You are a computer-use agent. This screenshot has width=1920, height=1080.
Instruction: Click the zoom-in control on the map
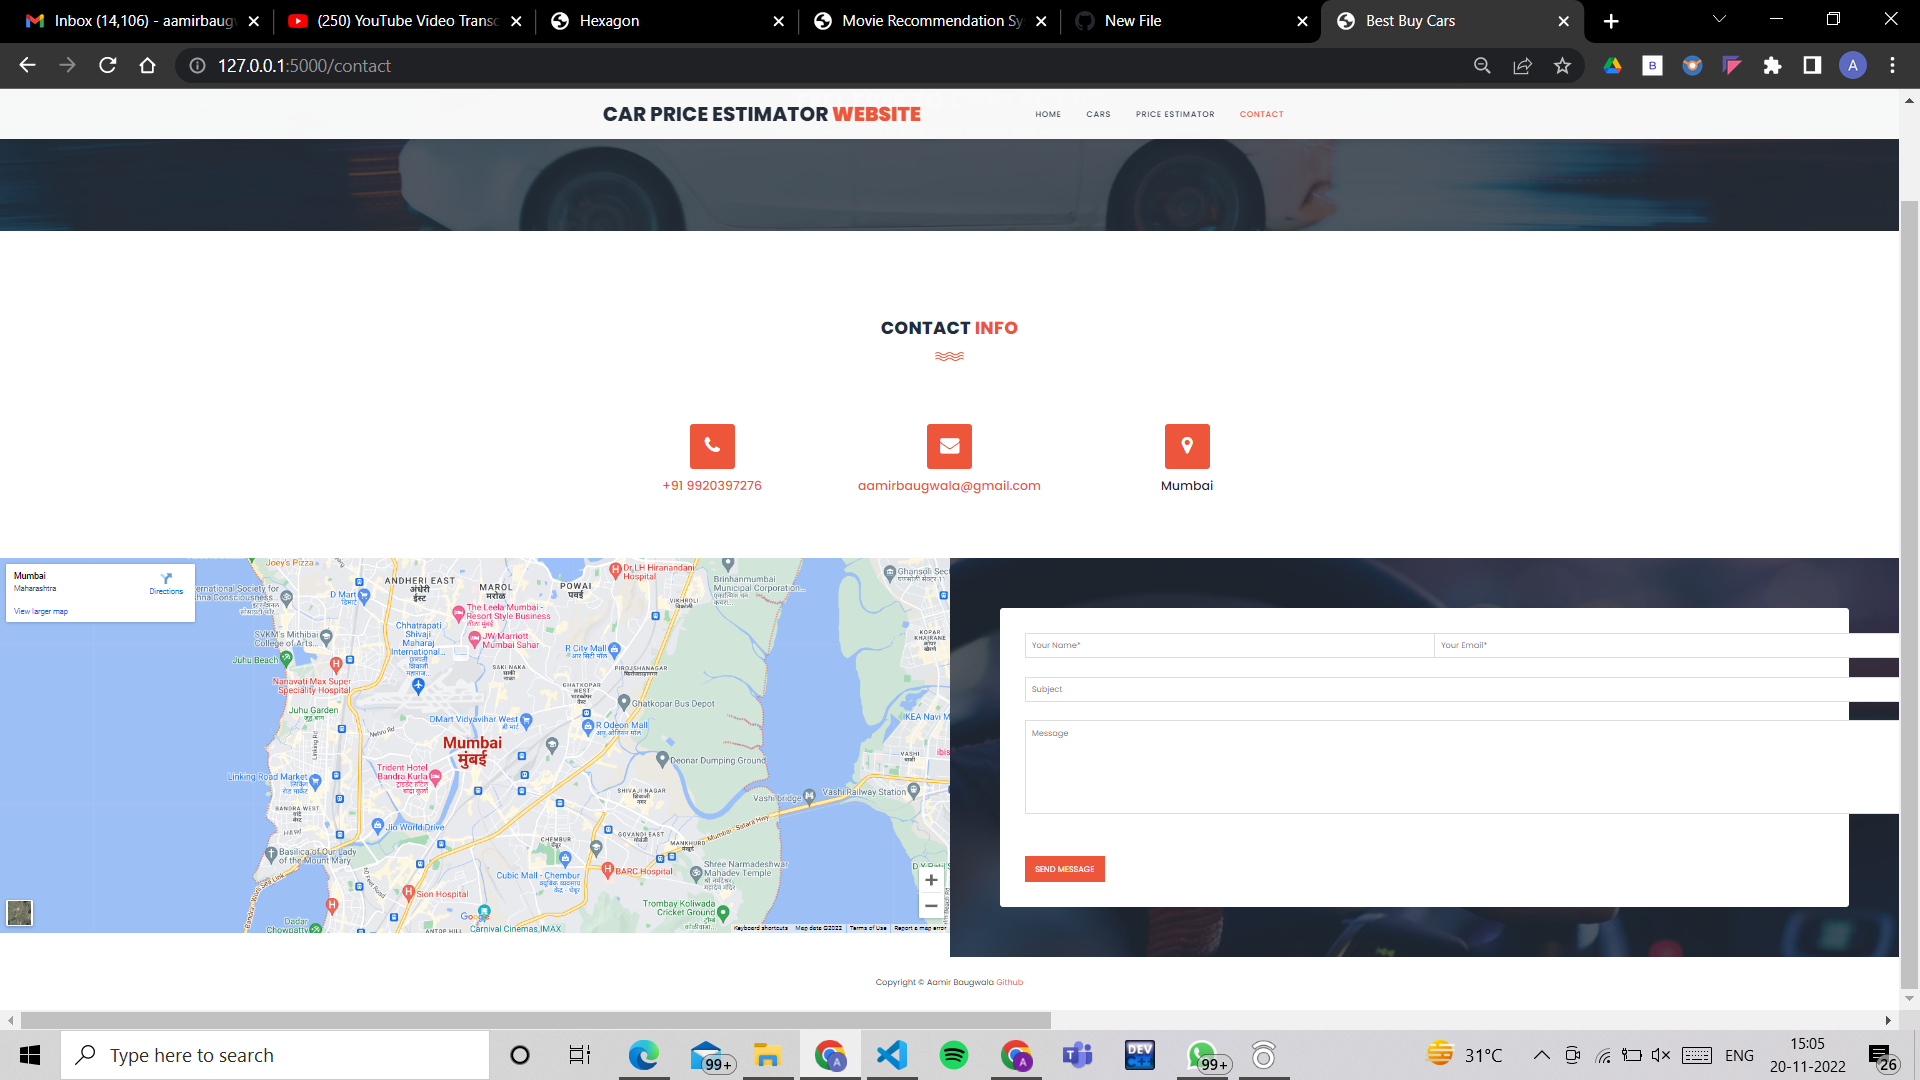[931, 880]
